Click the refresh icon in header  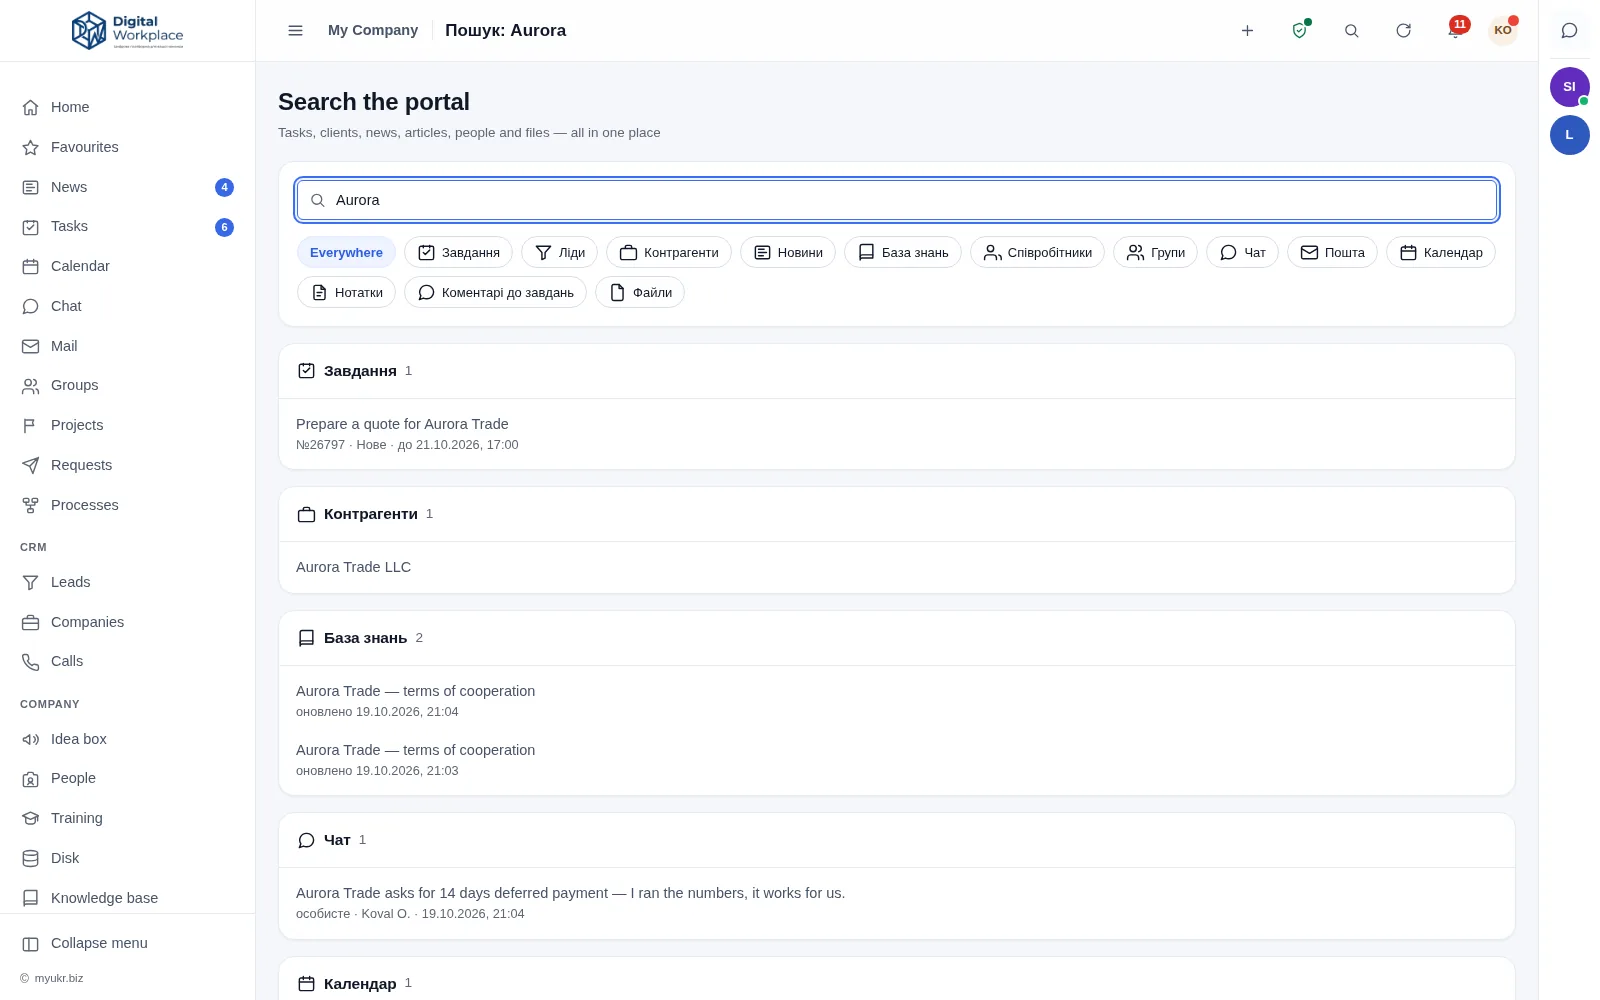coord(1403,31)
